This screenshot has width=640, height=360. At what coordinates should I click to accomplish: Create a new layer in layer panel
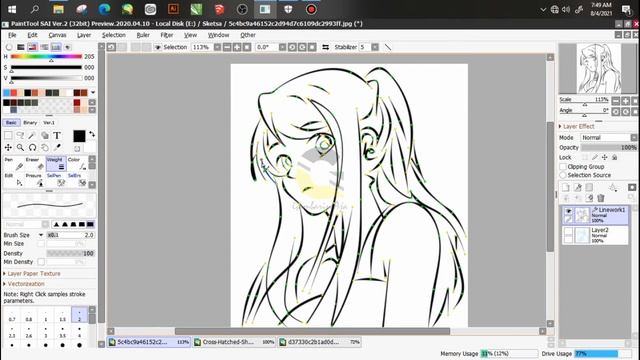(566, 187)
